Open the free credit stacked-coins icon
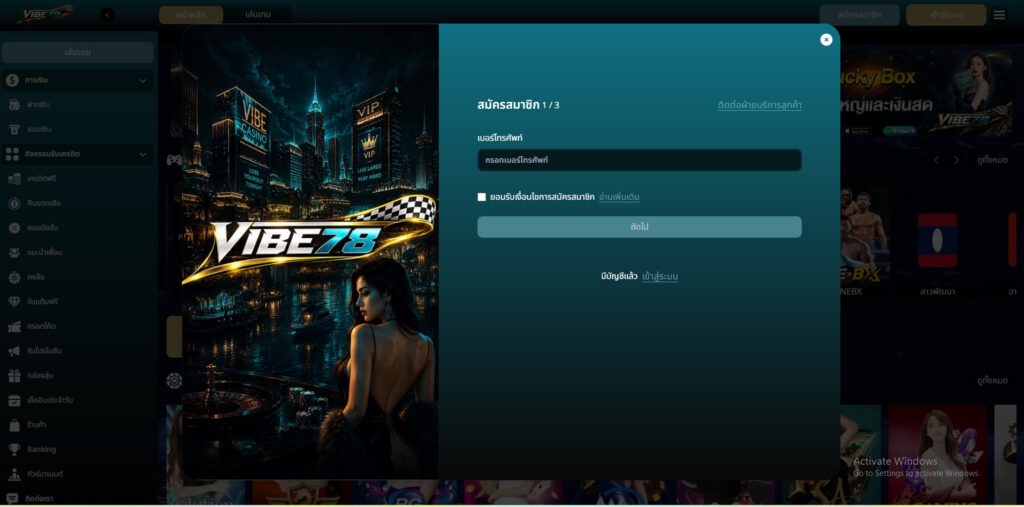 point(14,178)
